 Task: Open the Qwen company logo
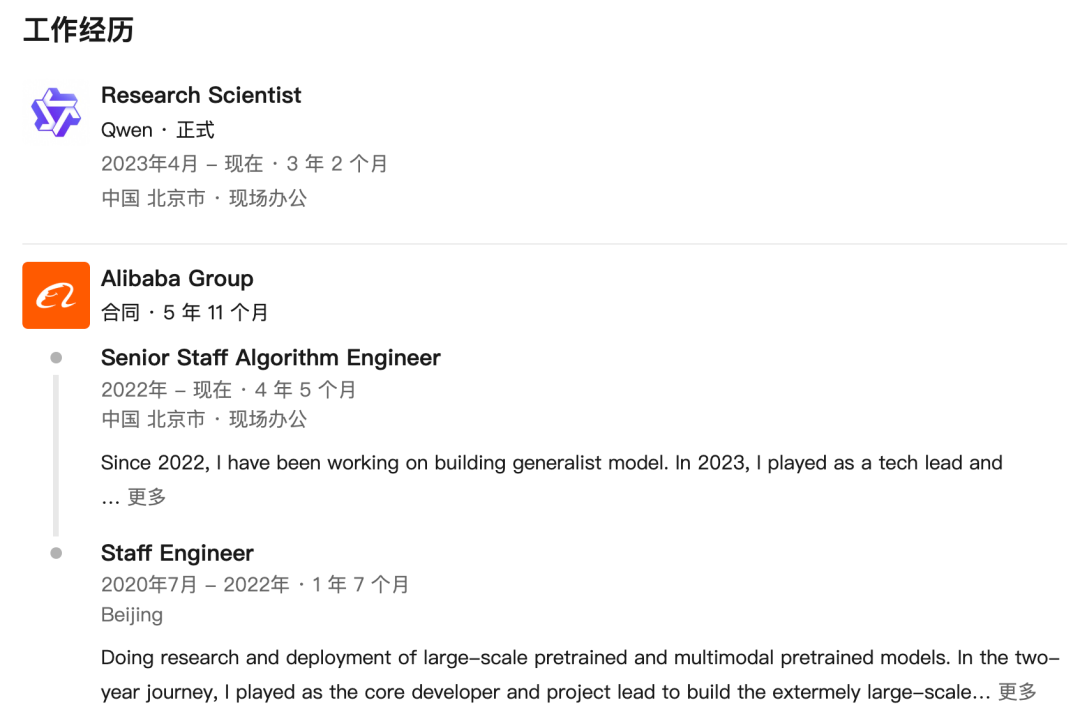[x=56, y=112]
